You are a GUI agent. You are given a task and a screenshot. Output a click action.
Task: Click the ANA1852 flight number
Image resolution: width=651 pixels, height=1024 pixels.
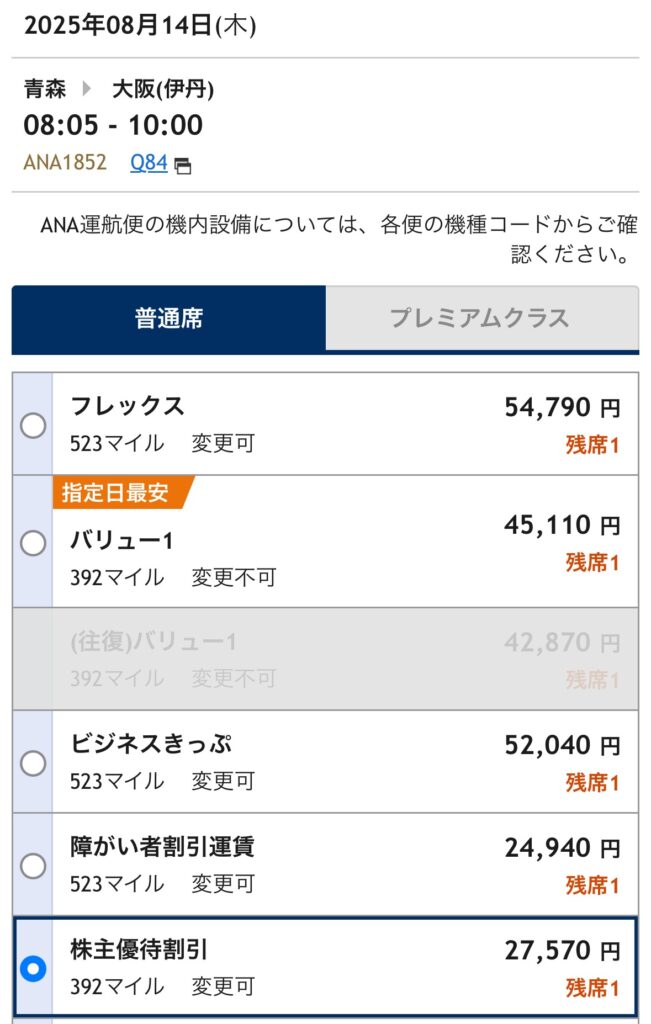65,162
